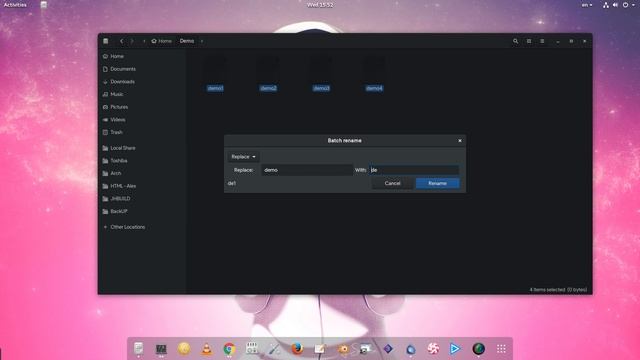Open the Replace mode dropdown in Batch rename
640x360 pixels.
(243, 157)
